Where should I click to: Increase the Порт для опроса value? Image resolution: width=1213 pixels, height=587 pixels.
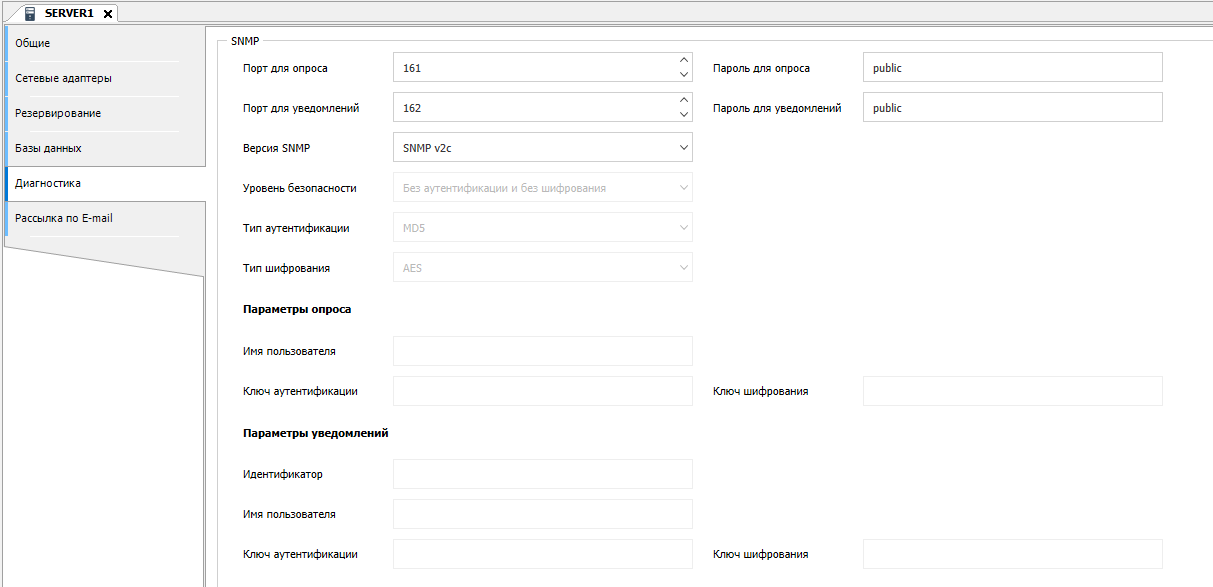684,61
